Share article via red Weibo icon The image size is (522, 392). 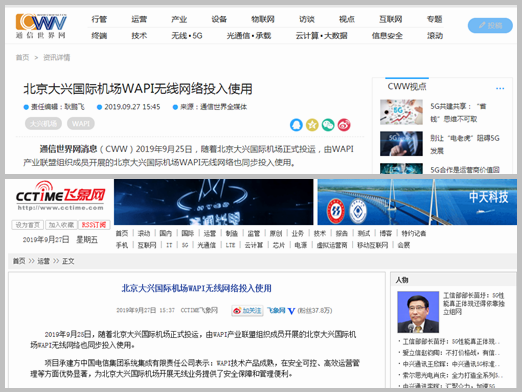pyautogui.click(x=344, y=125)
